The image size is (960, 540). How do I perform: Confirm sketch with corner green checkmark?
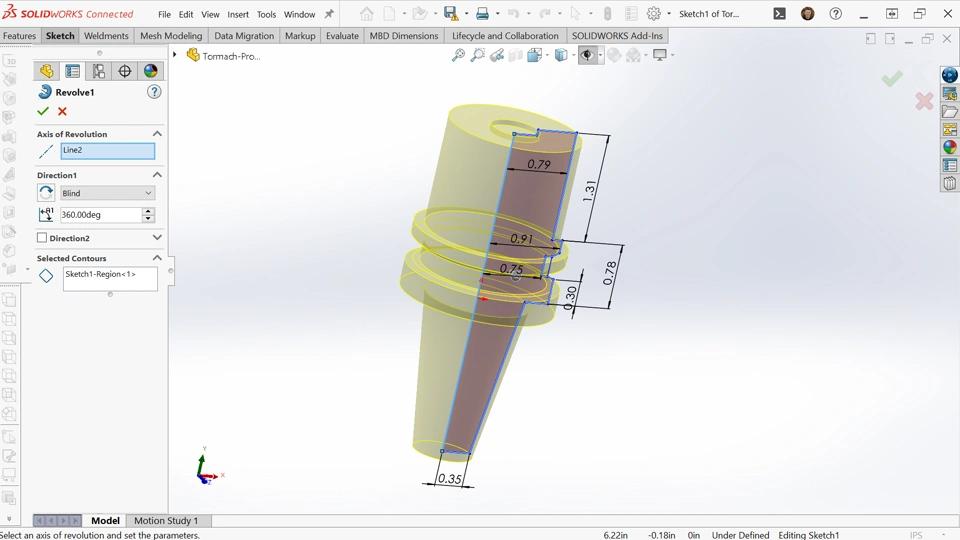pyautogui.click(x=892, y=78)
